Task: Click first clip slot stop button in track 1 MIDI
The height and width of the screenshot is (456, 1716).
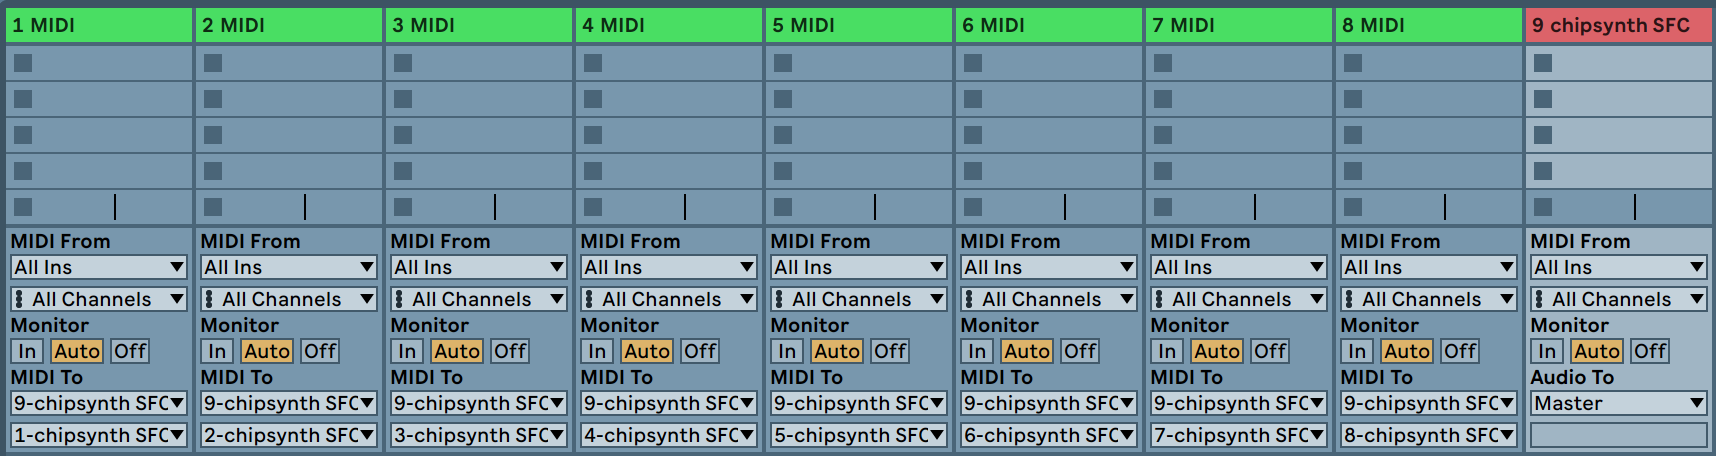Action: pos(23,63)
